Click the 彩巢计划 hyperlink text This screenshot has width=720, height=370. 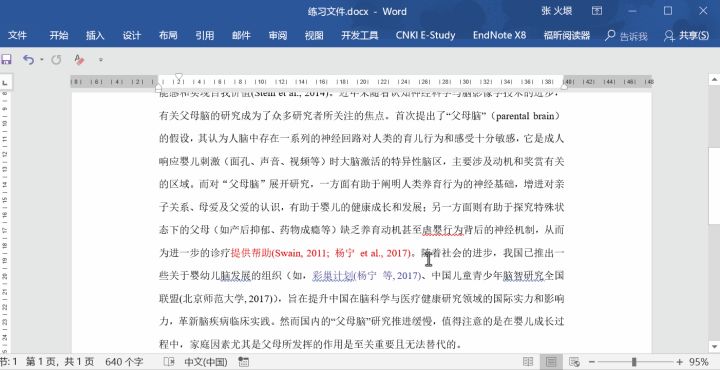(x=333, y=275)
